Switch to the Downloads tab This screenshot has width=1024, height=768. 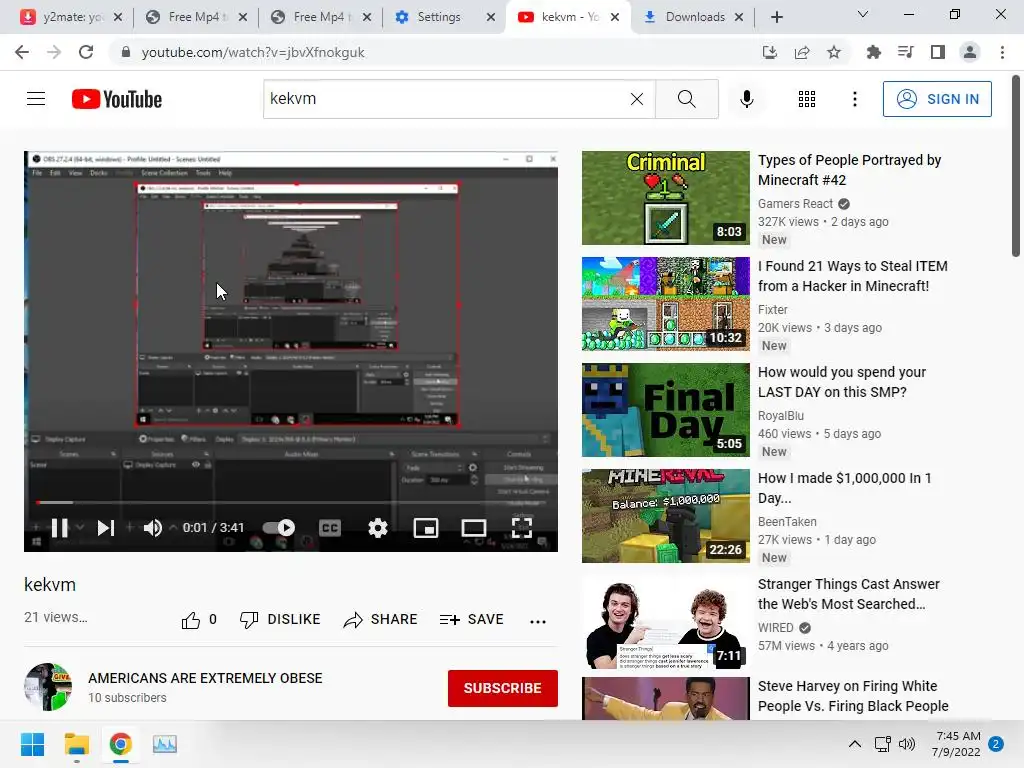pyautogui.click(x=694, y=17)
